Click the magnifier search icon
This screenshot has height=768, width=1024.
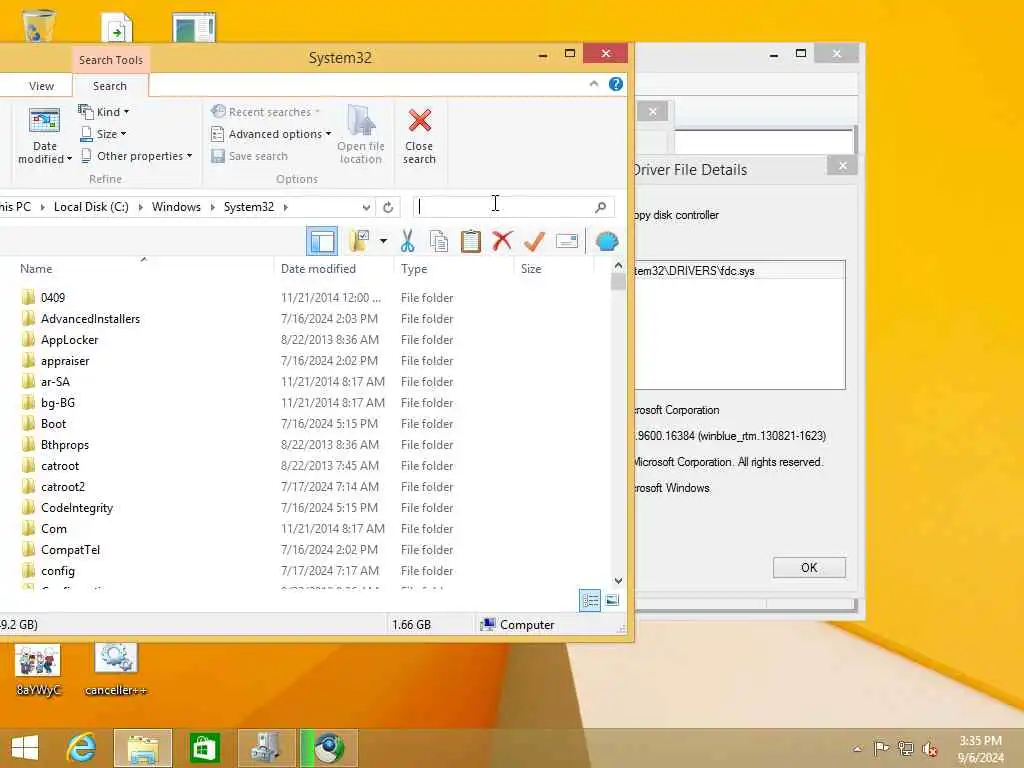pos(601,207)
